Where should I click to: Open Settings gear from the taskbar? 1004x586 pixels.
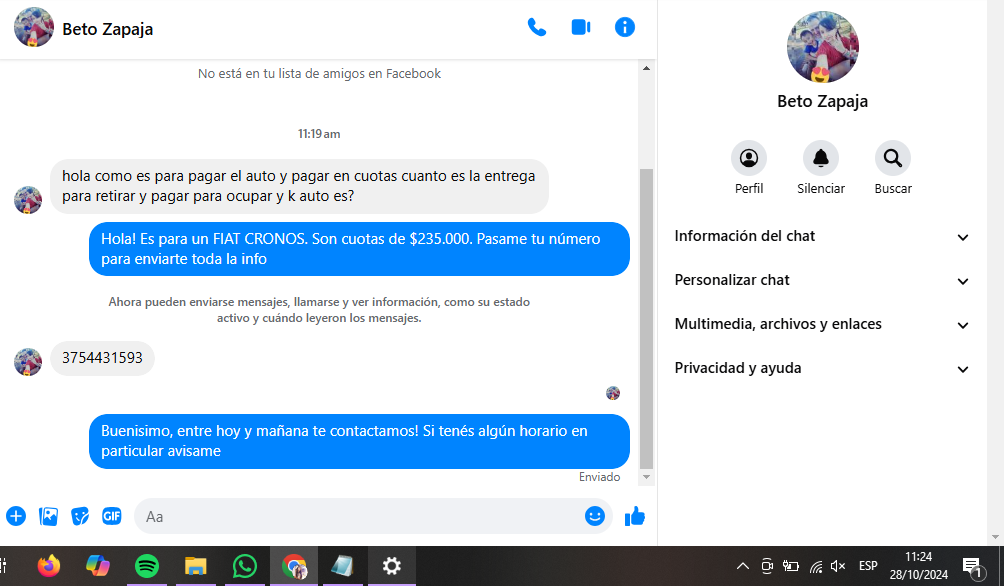pos(391,566)
